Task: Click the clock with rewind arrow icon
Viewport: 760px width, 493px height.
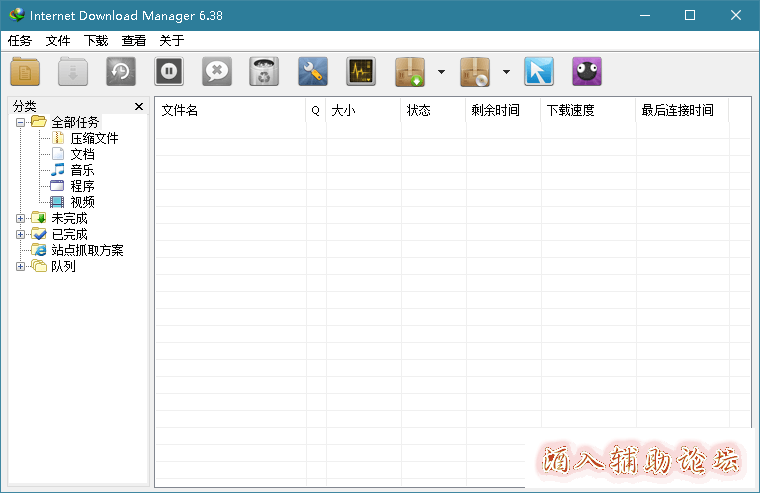Action: [x=121, y=72]
